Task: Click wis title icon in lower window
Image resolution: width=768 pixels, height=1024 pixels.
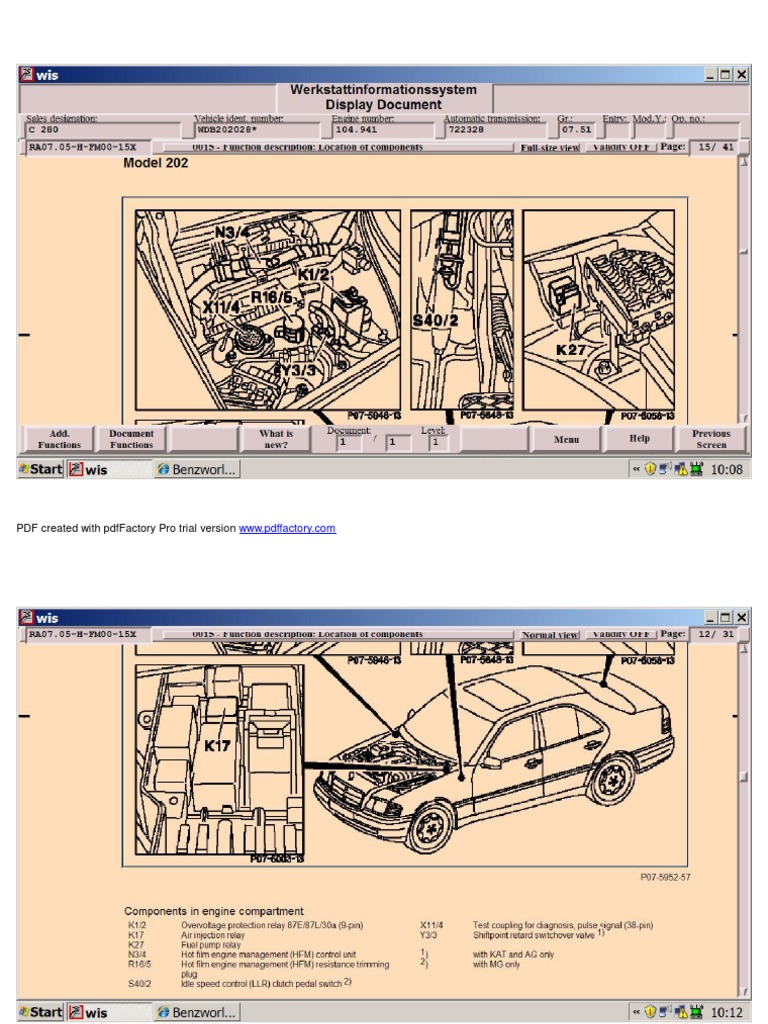Action: (26, 617)
